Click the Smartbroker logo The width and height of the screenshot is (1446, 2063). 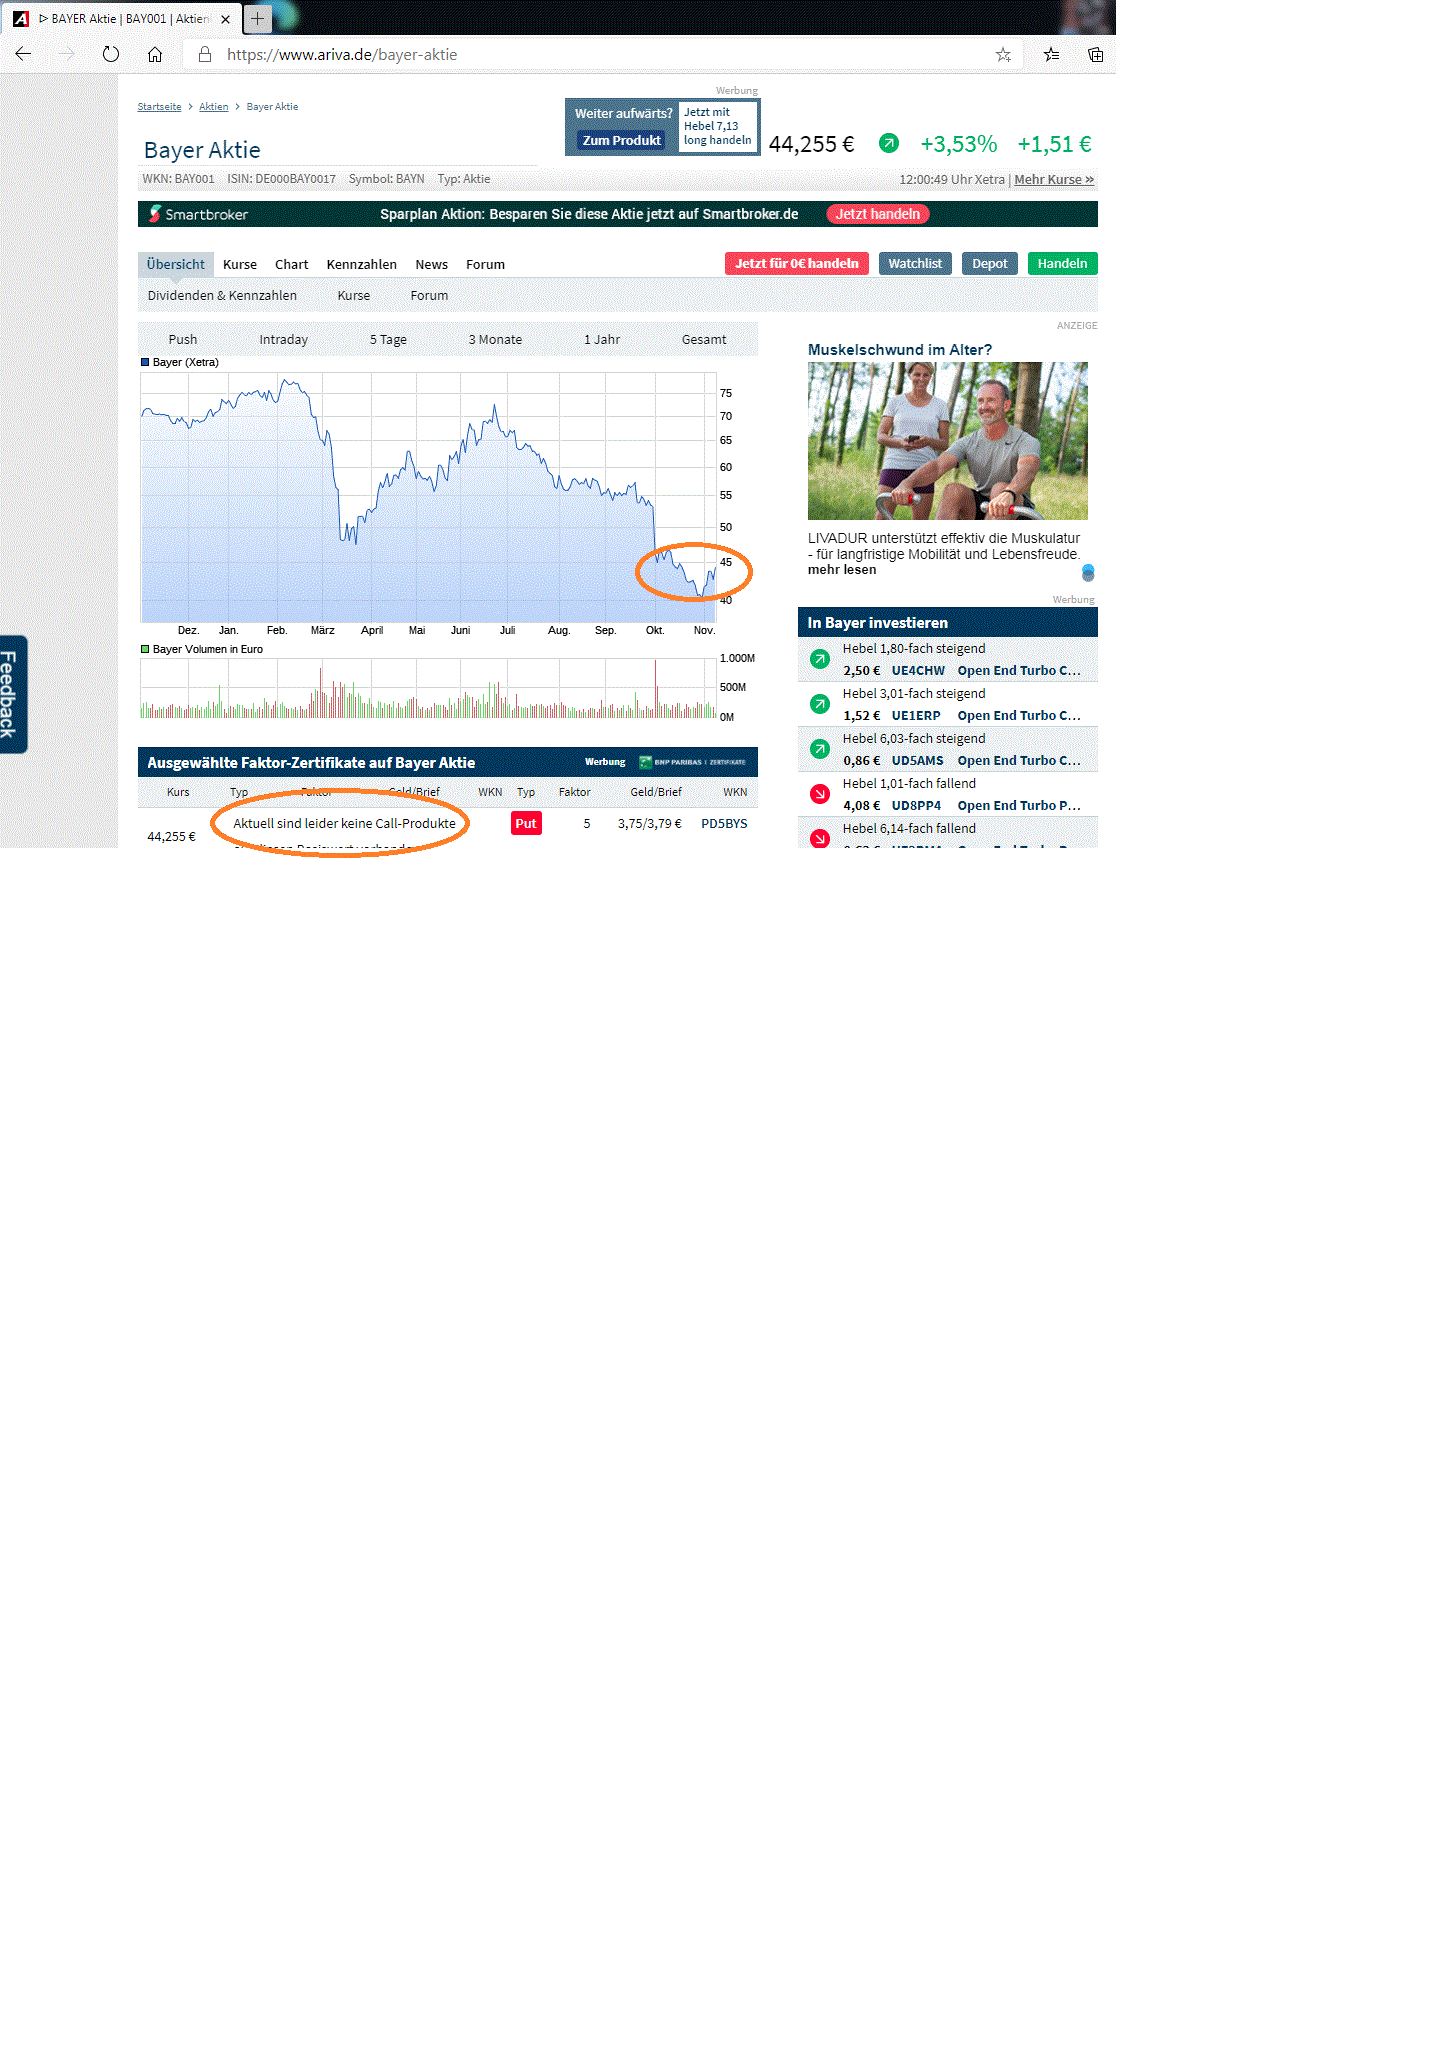tap(198, 214)
